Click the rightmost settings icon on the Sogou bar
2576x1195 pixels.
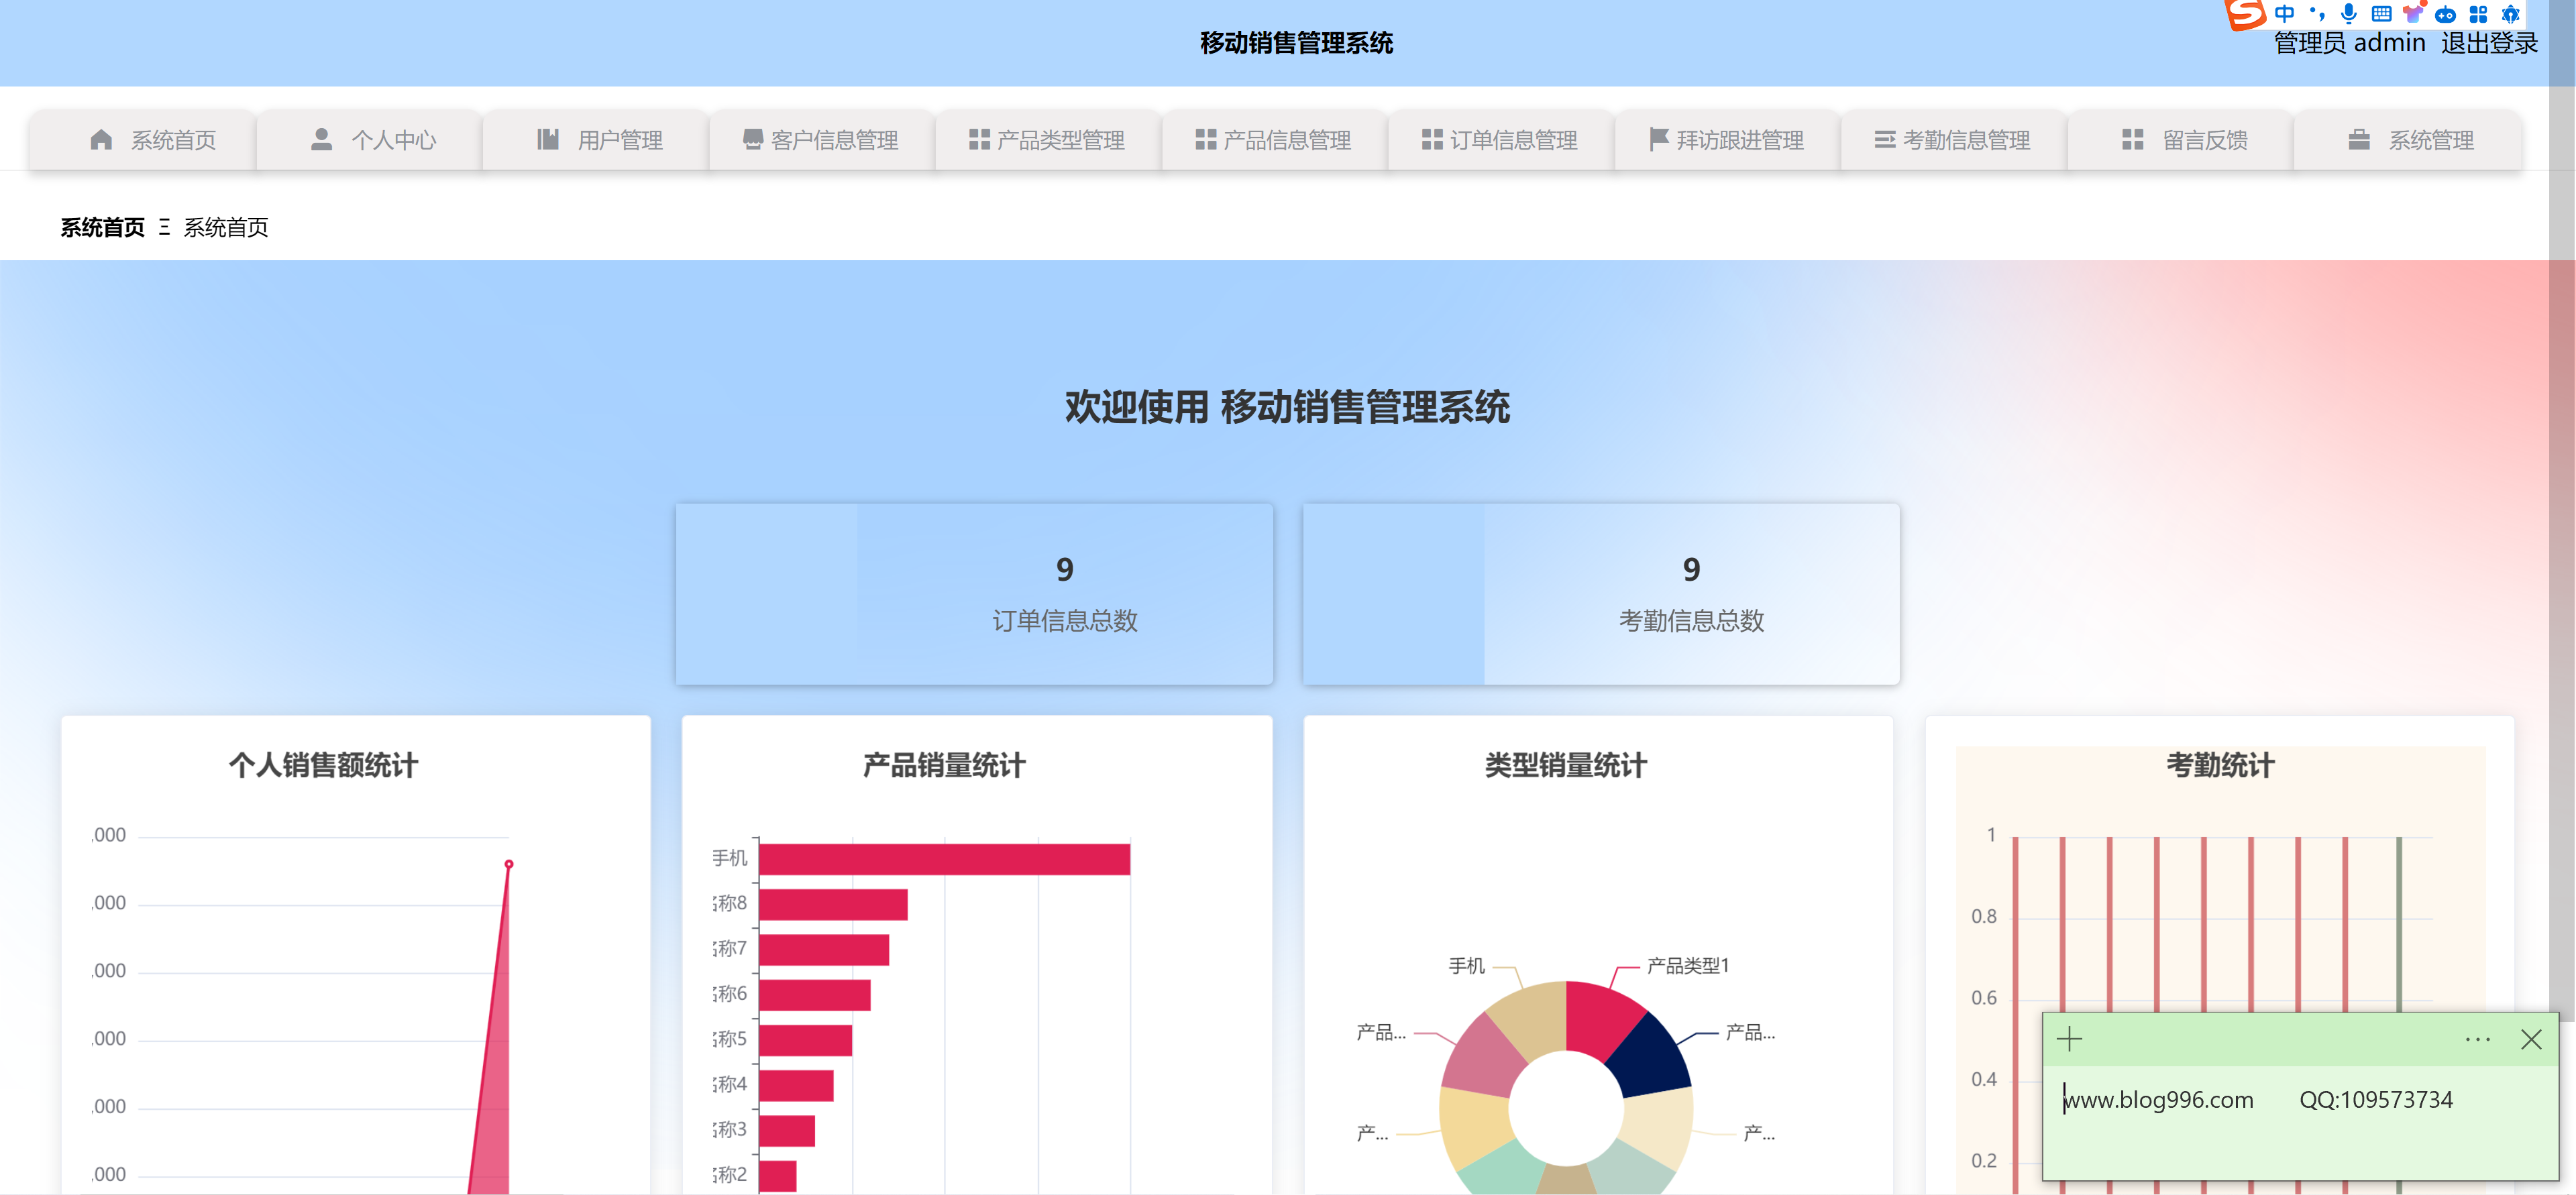(2512, 13)
